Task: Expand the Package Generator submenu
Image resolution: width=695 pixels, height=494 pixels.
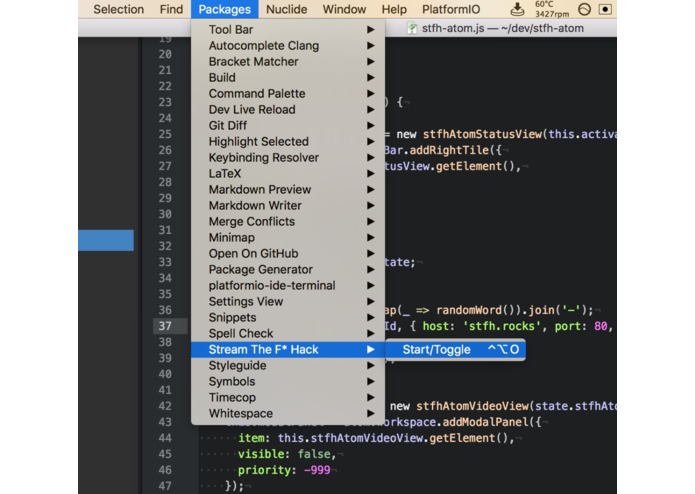Action: [x=288, y=269]
